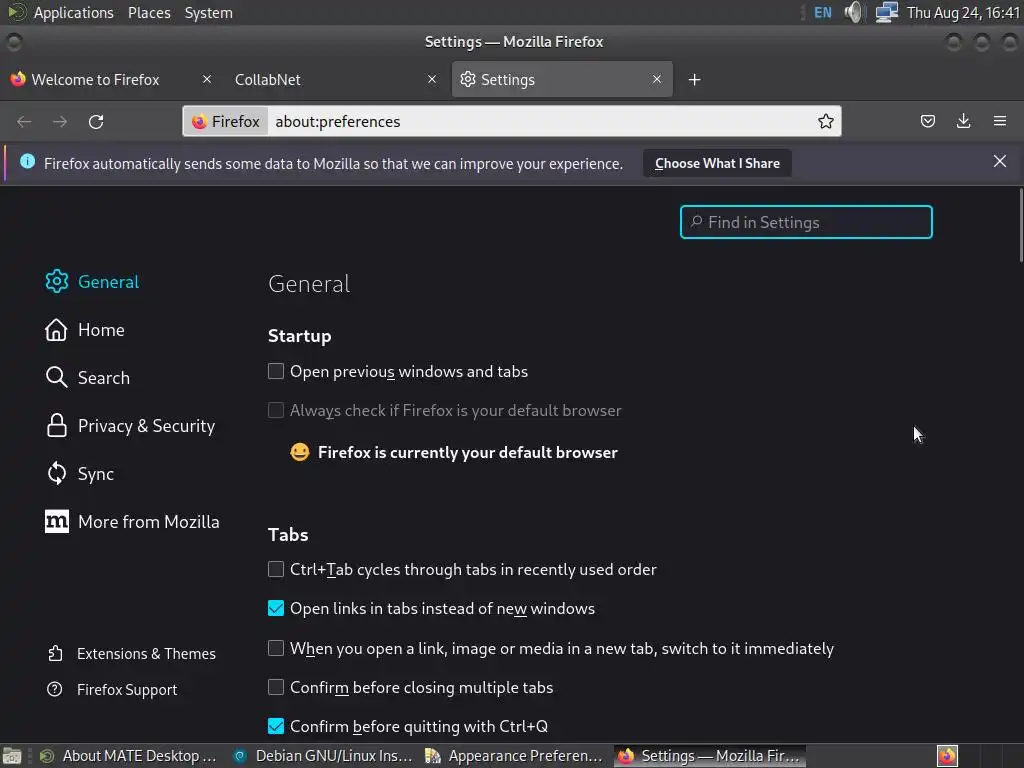Click the MATE logo next to Applications
This screenshot has height=768, width=1024.
(17, 12)
